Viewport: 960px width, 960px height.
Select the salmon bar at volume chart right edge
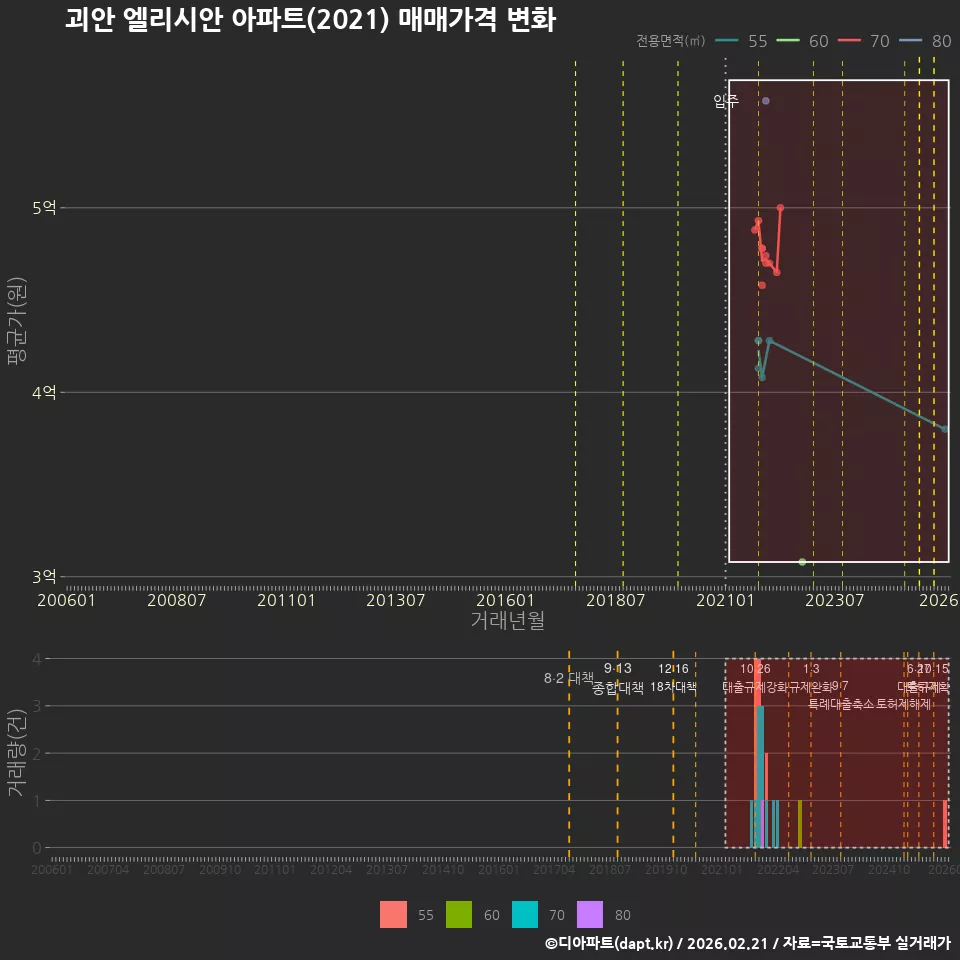click(945, 824)
